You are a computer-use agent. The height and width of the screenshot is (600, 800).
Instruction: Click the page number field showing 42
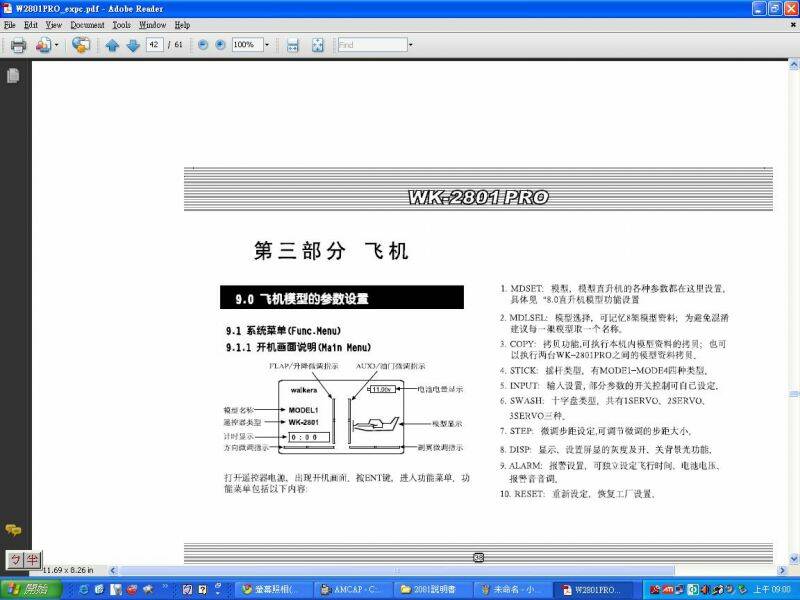[154, 45]
